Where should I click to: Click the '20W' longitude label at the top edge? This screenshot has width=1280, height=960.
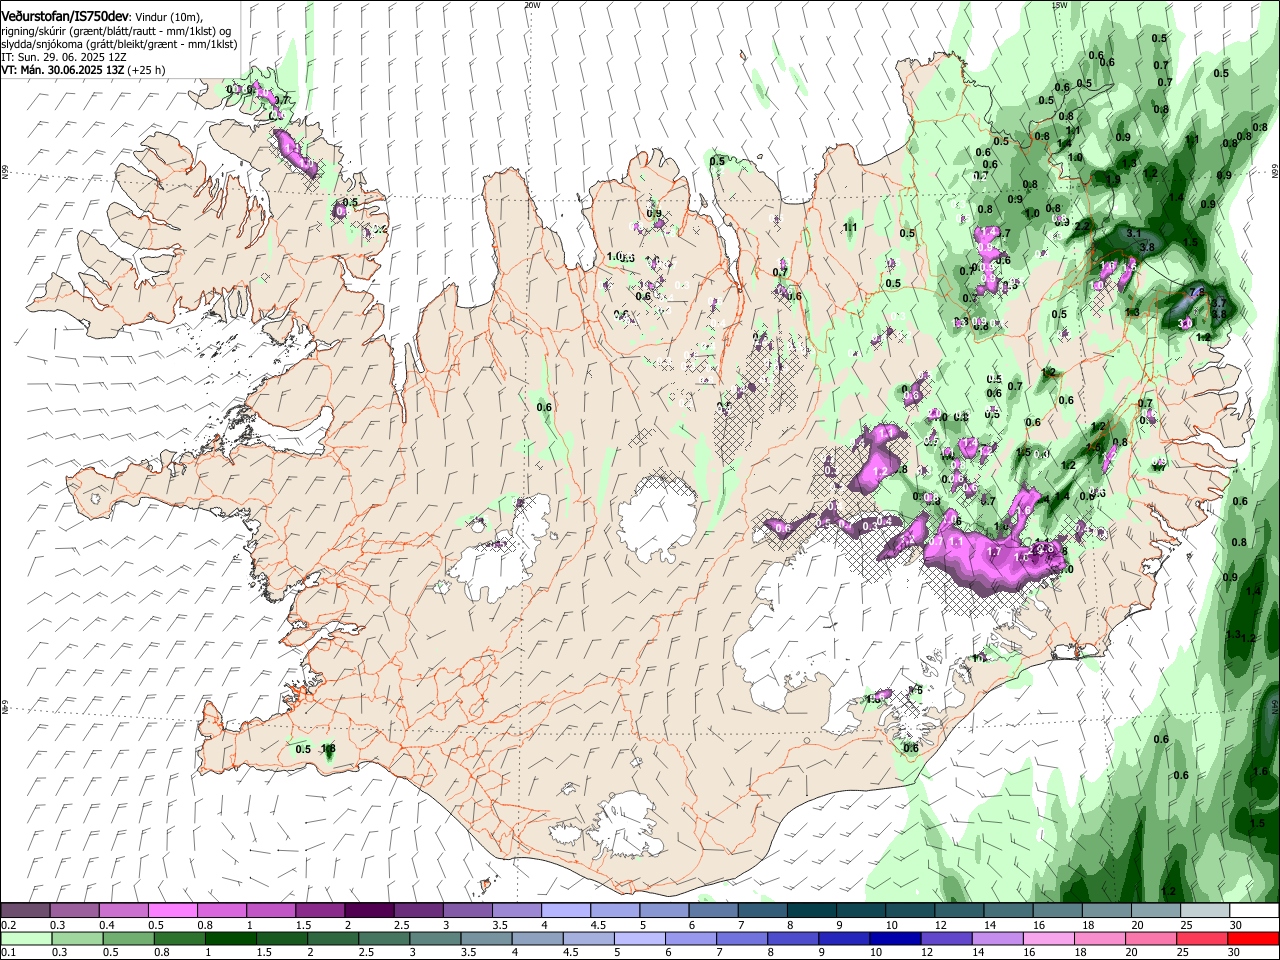click(532, 5)
